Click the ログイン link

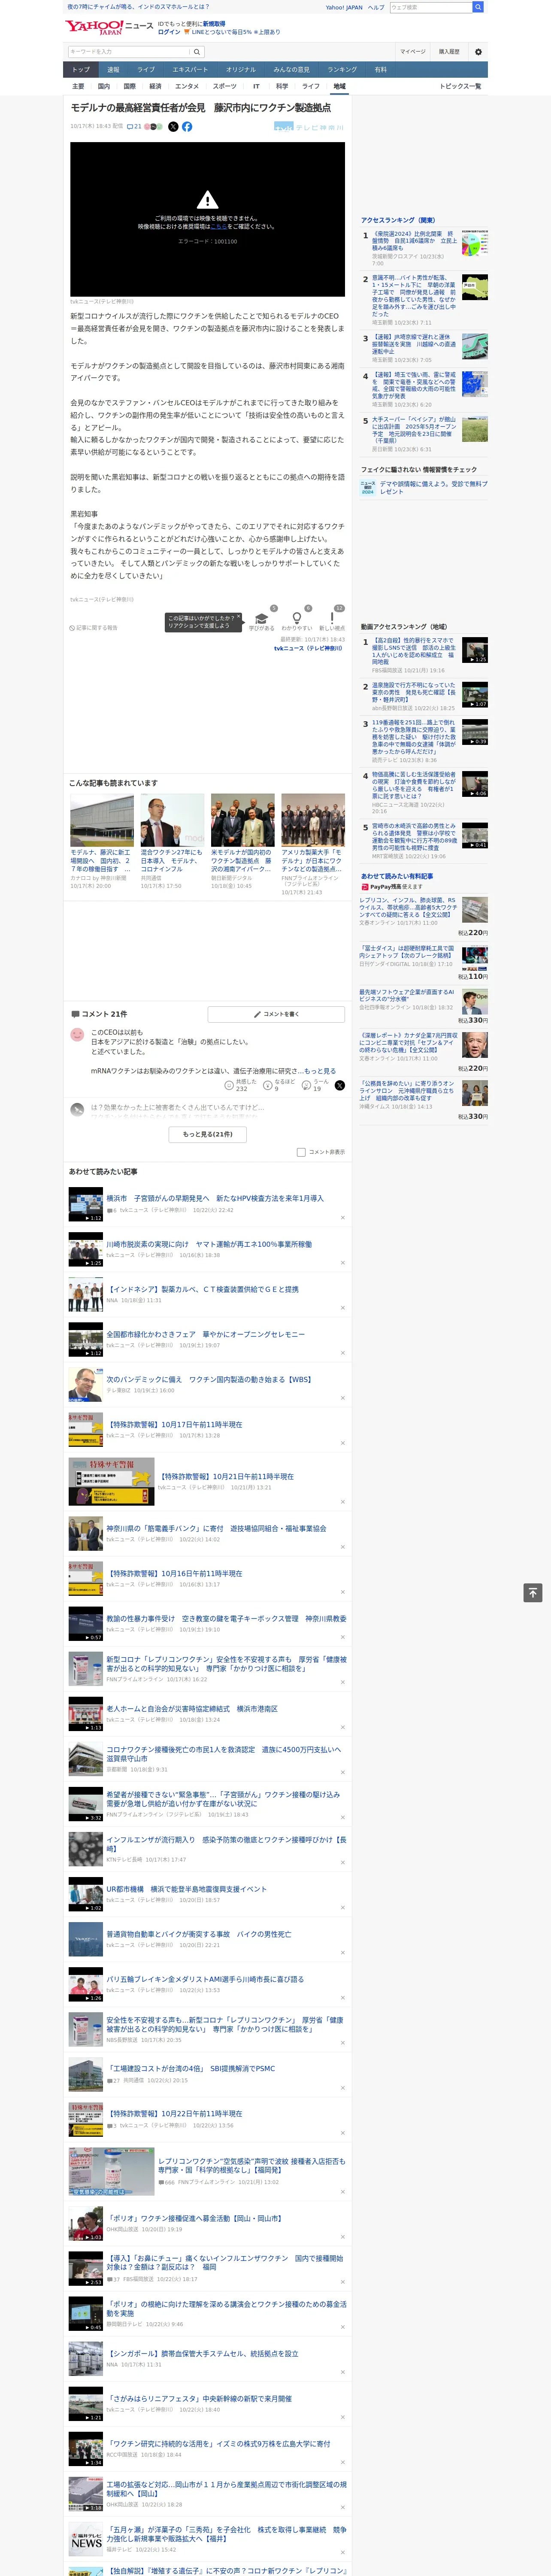coord(169,32)
